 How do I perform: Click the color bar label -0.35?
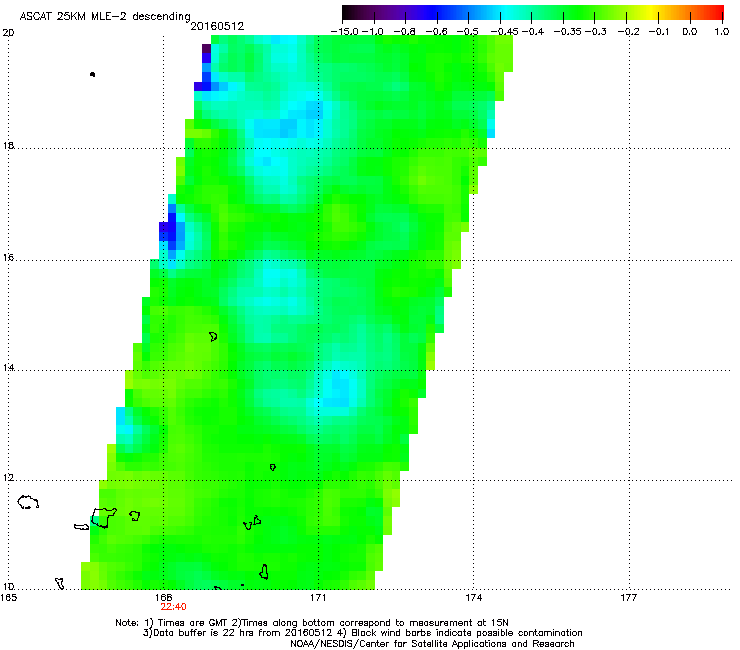click(x=568, y=32)
